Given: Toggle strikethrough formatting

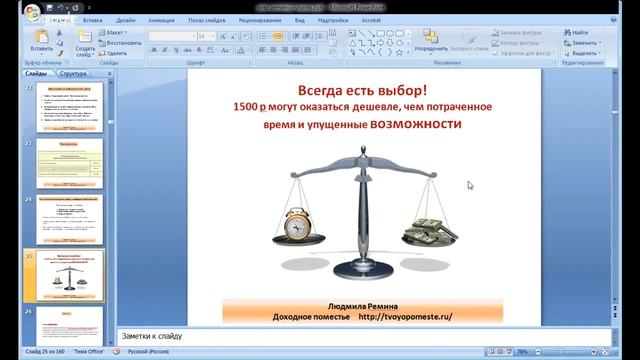Looking at the screenshot, I should (x=187, y=50).
